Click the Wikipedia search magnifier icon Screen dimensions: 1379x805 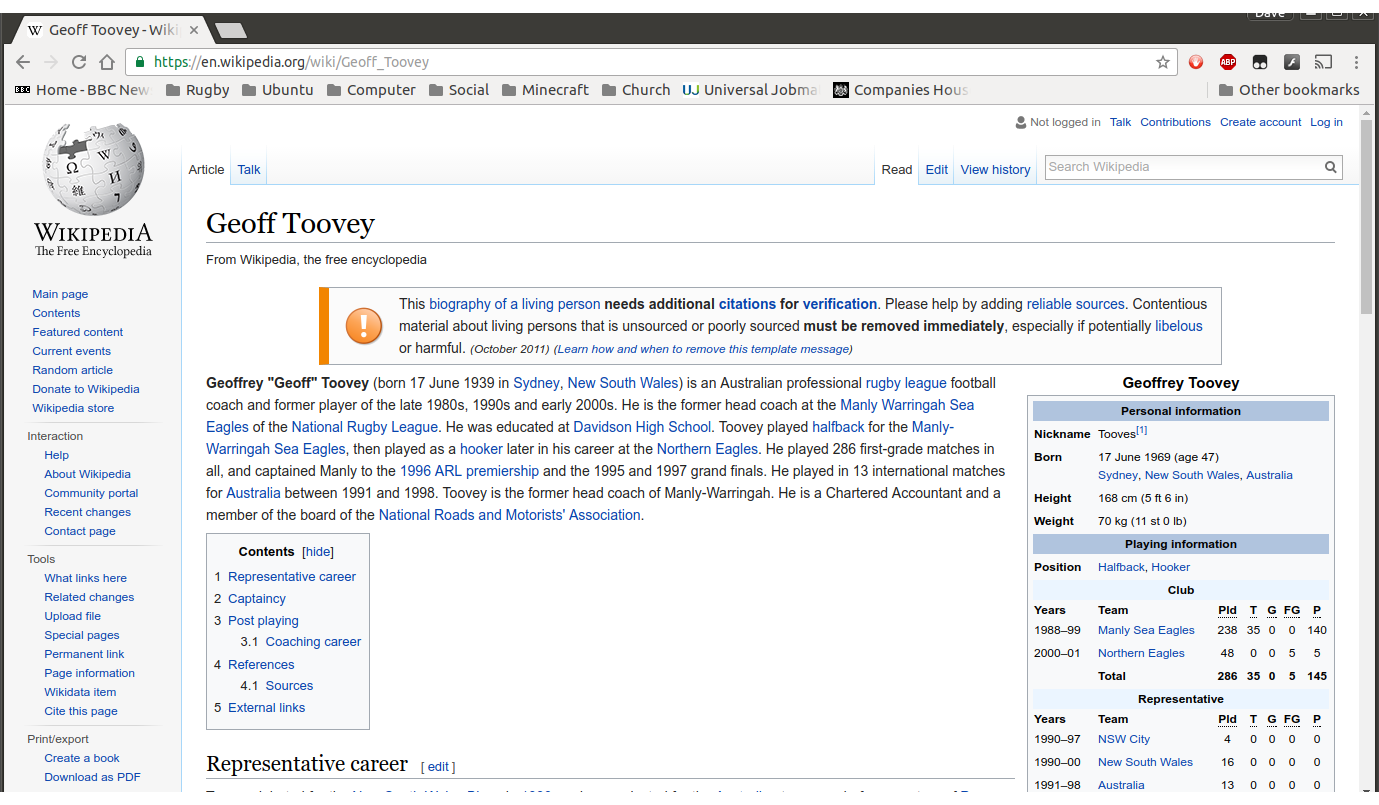click(1331, 167)
